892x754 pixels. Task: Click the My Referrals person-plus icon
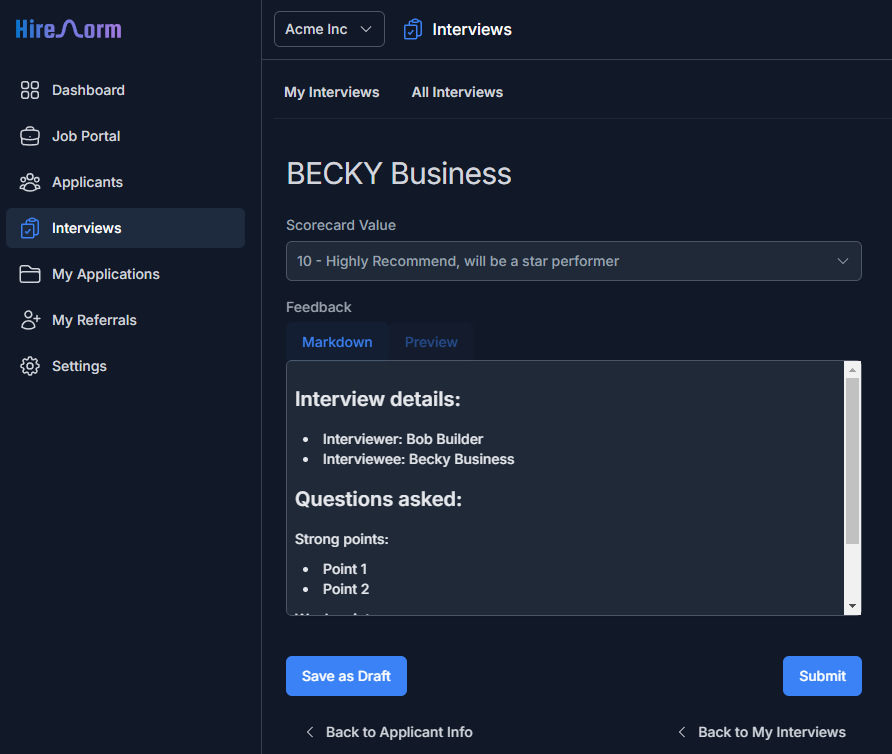pyautogui.click(x=30, y=320)
